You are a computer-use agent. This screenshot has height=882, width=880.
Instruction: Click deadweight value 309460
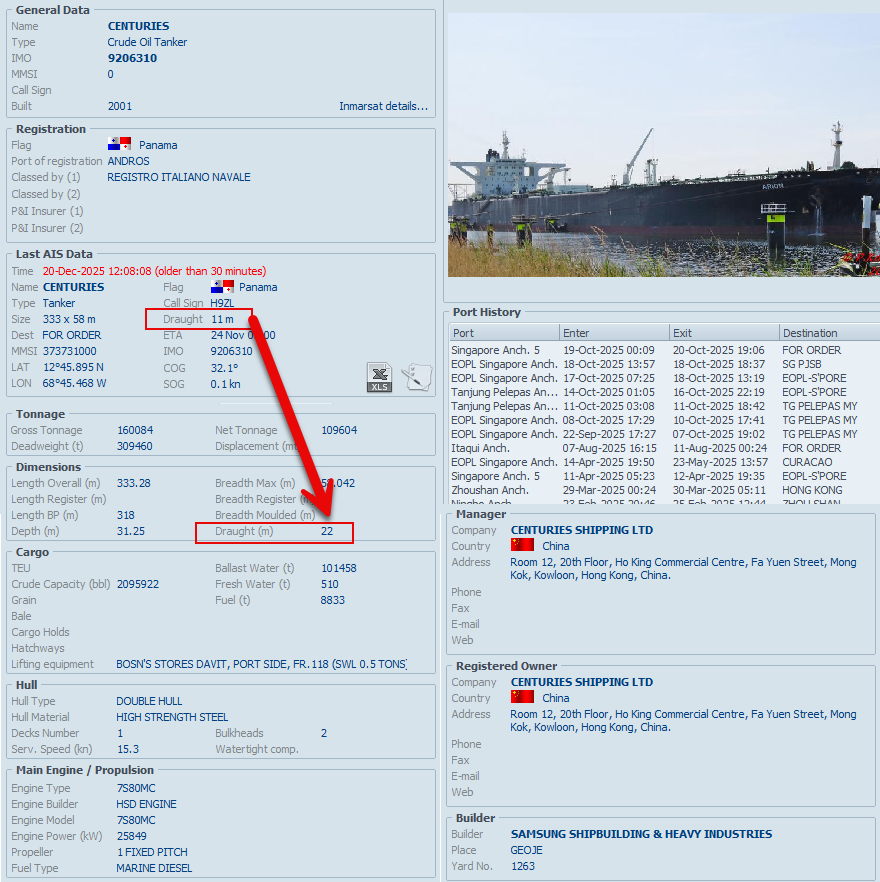[x=134, y=446]
